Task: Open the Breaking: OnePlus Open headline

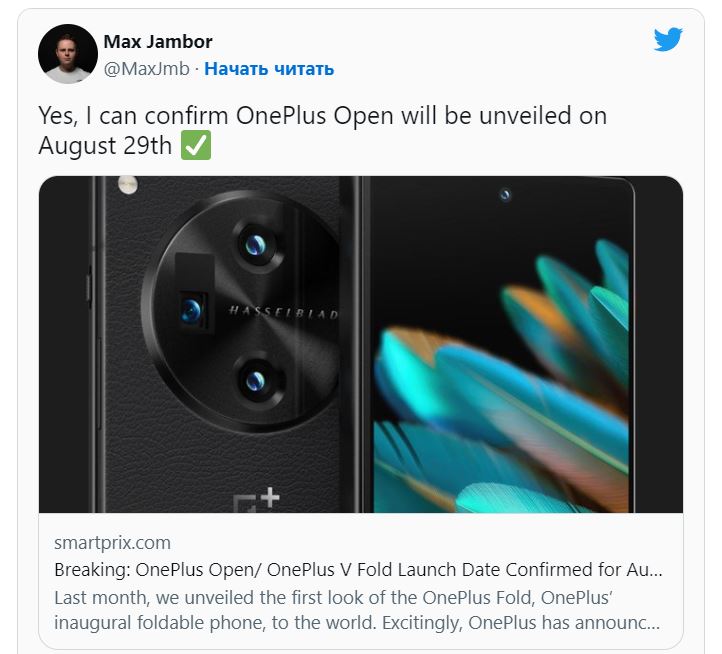Action: (358, 570)
